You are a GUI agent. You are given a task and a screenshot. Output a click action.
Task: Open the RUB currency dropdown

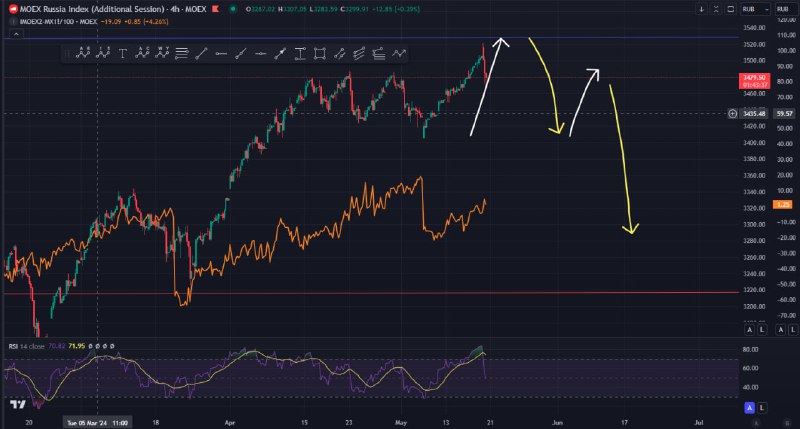(756, 9)
